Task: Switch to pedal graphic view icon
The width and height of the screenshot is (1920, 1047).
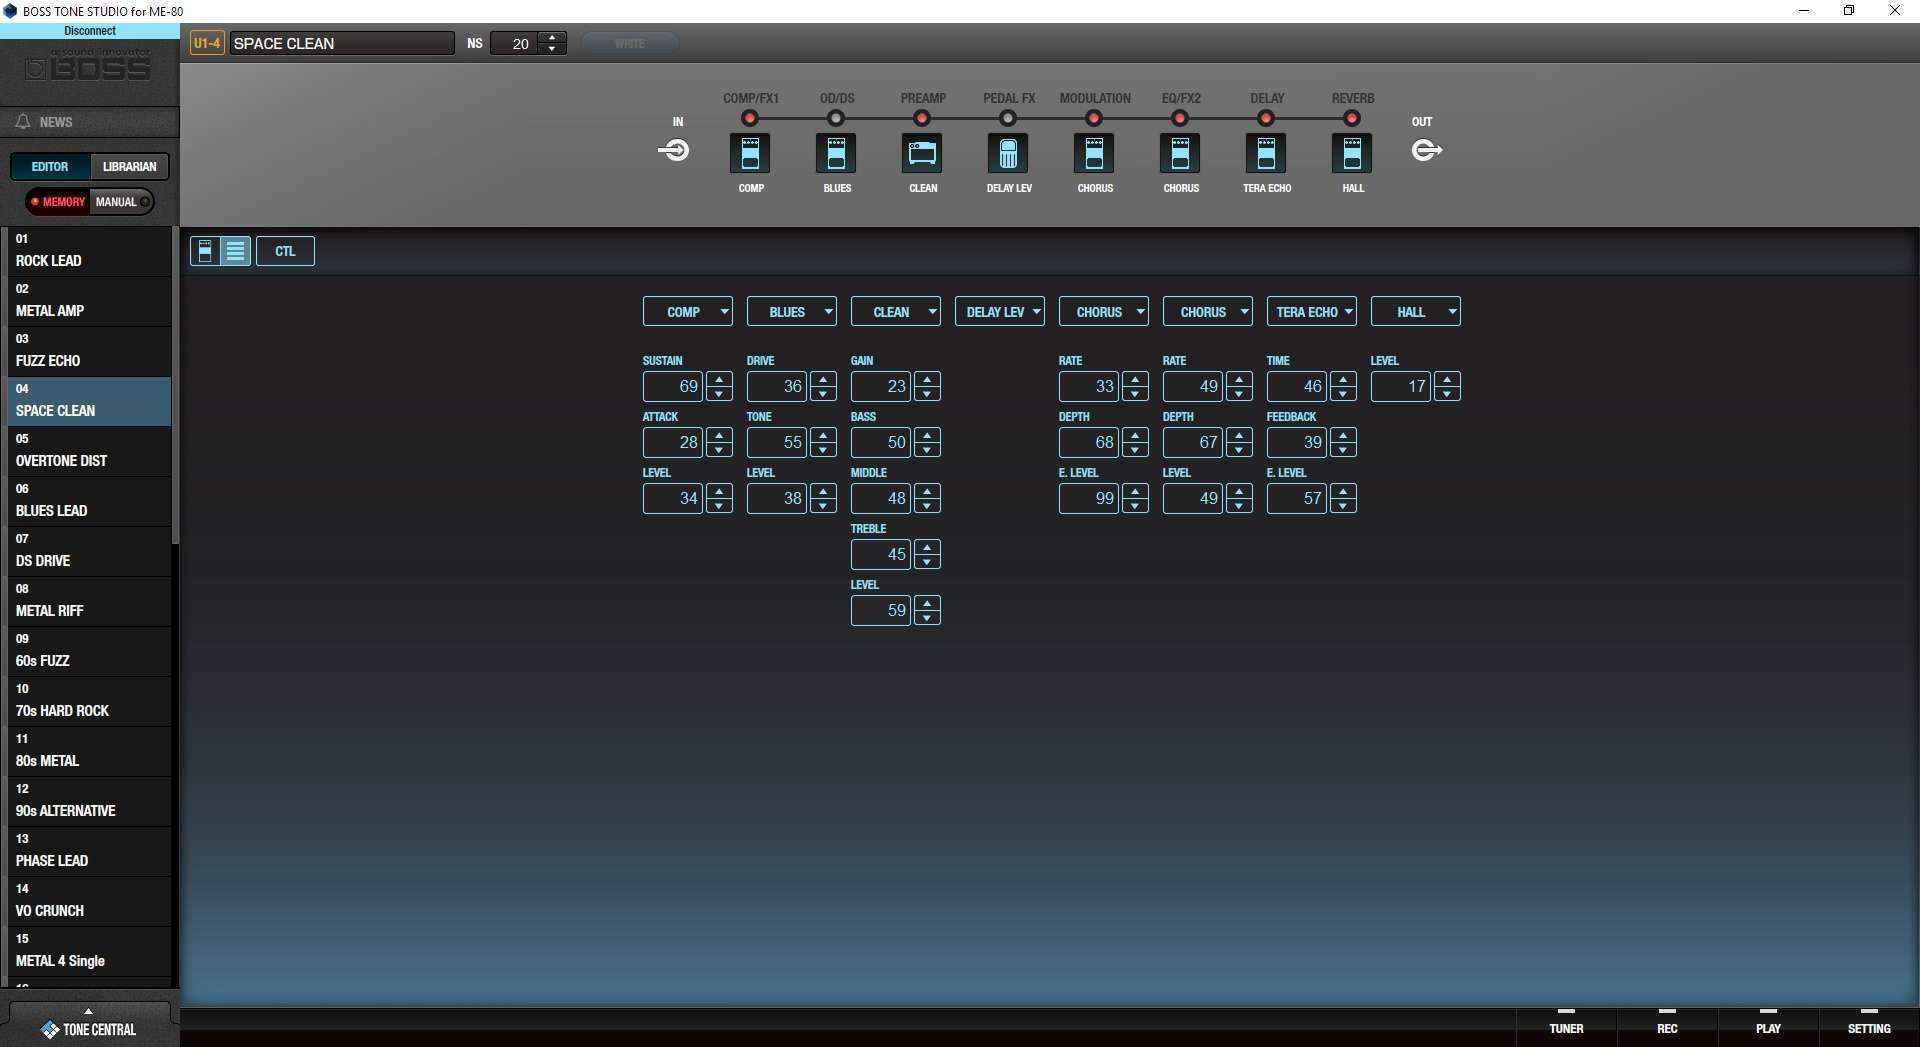Action: point(205,251)
